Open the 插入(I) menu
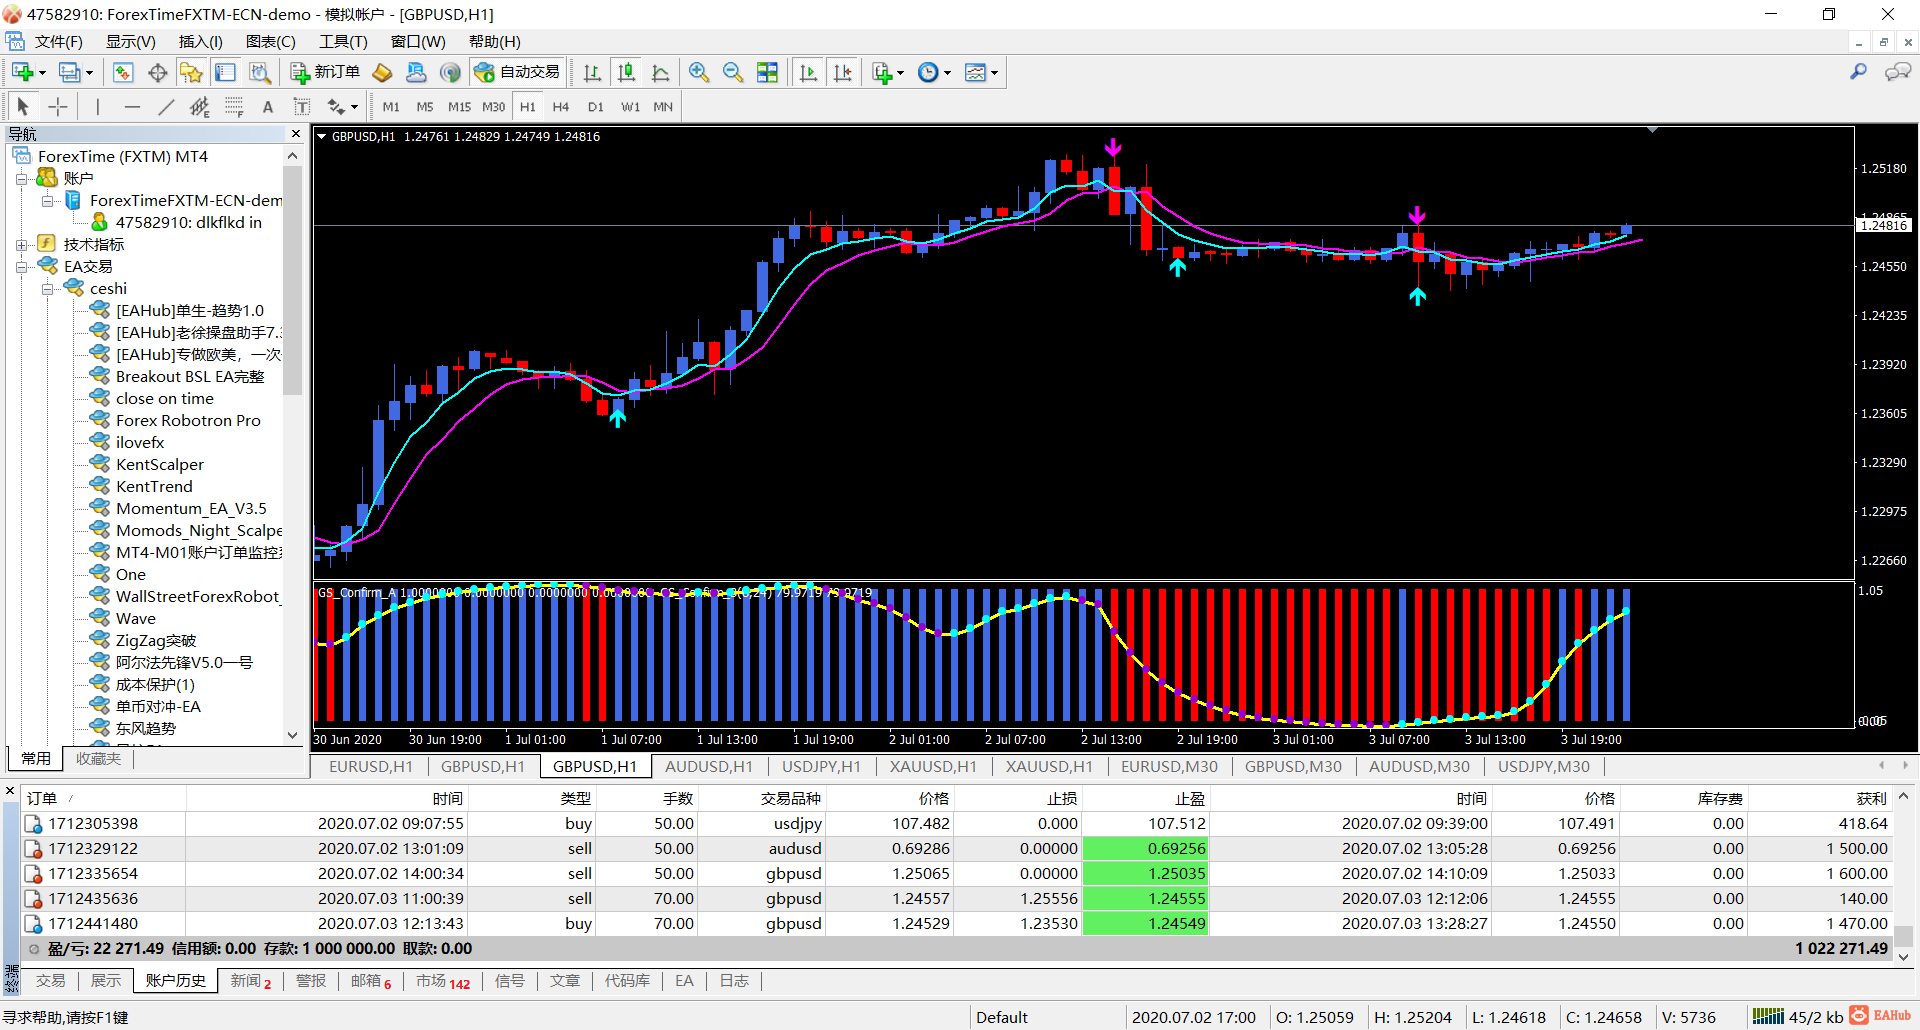This screenshot has height=1030, width=1920. click(x=200, y=42)
